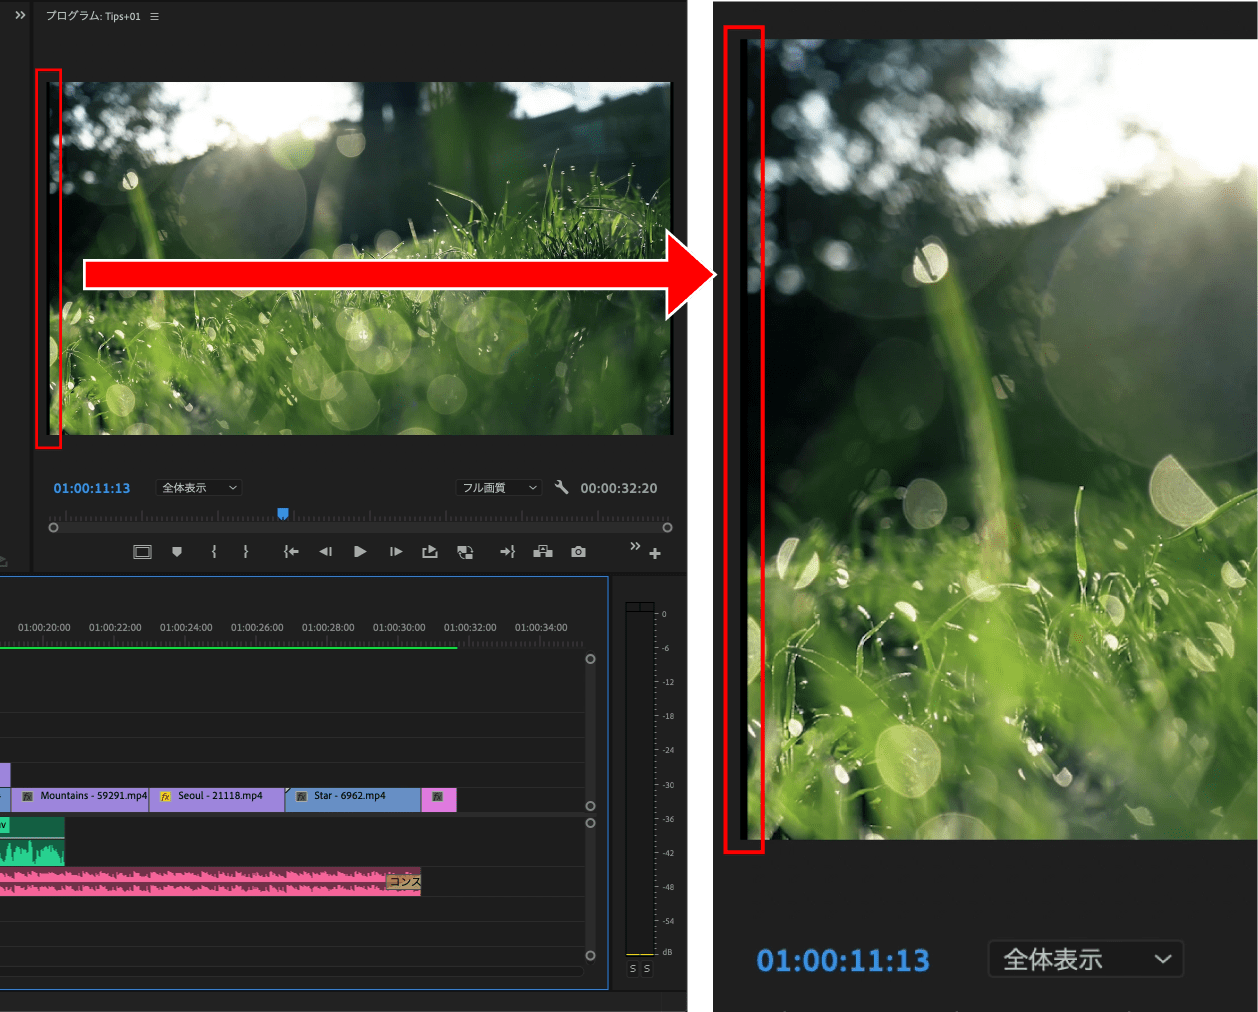Click 01:00:30:00 on the timeline ruler
This screenshot has height=1012, width=1258.
[399, 628]
